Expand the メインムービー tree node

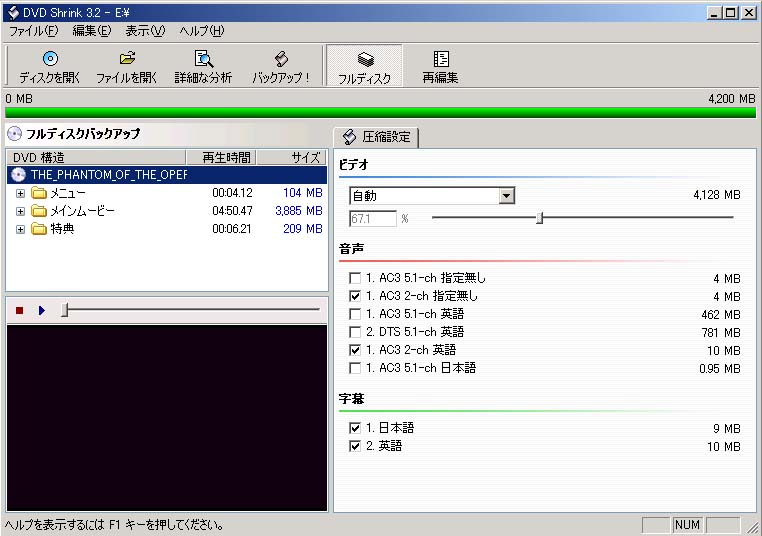click(20, 211)
